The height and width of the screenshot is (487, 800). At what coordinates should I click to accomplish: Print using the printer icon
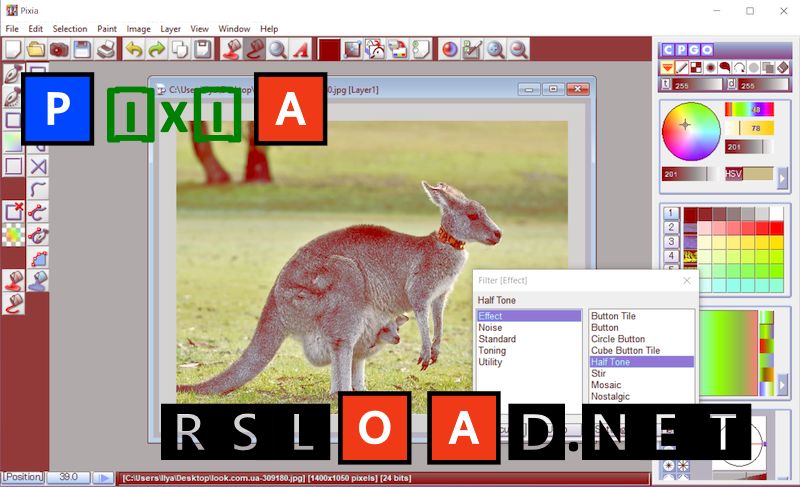(x=106, y=49)
